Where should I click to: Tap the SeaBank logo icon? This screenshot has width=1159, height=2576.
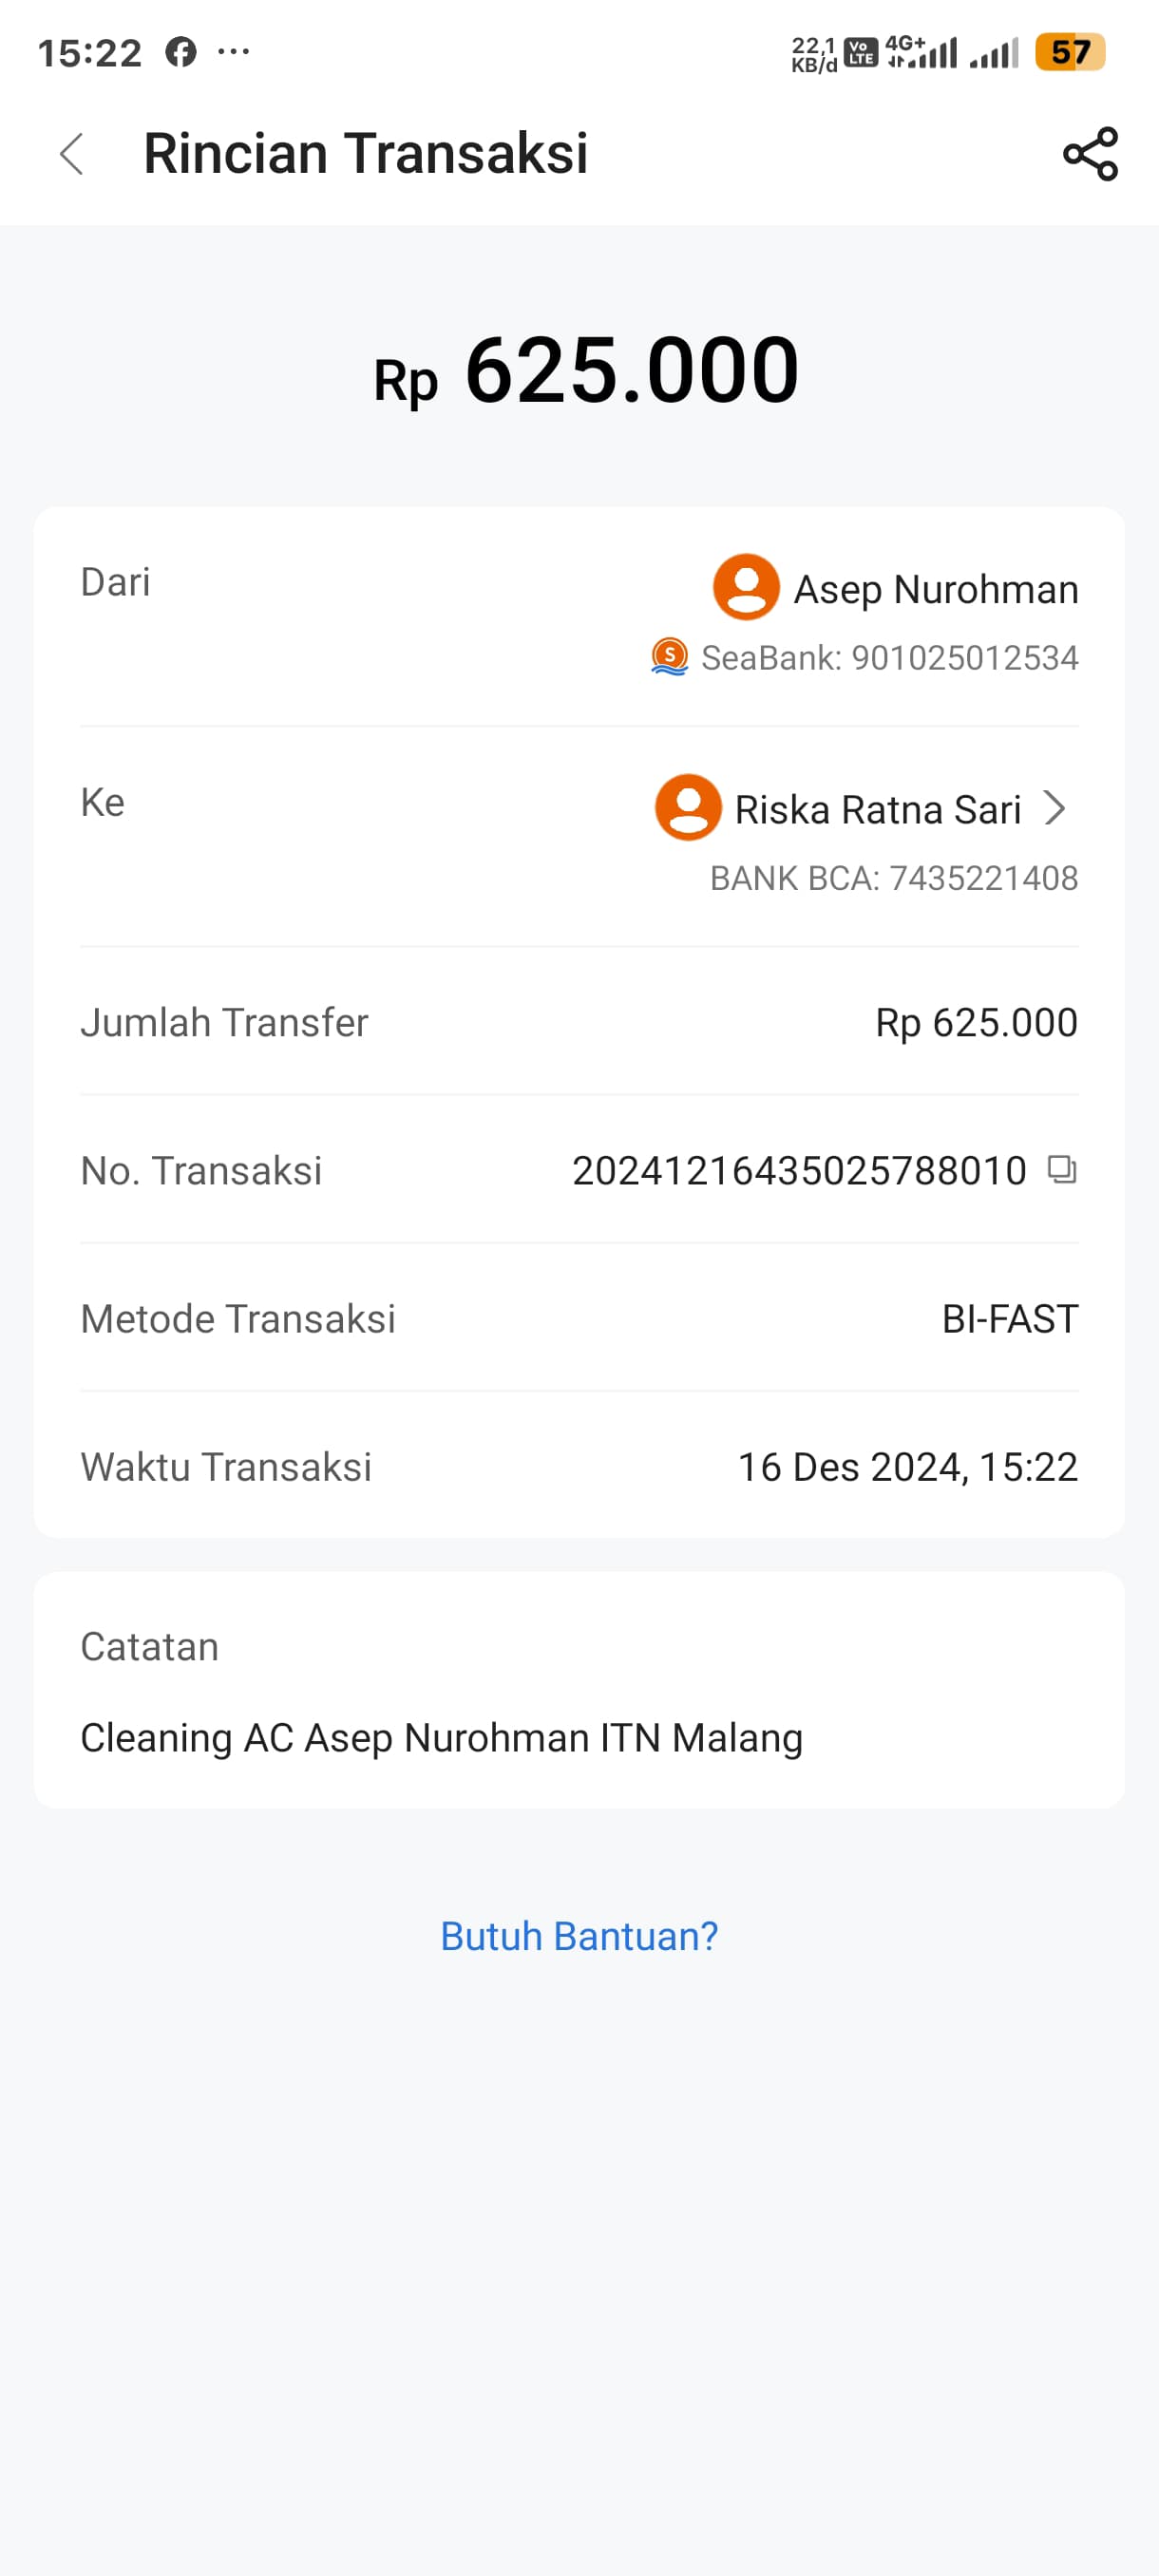pos(669,657)
